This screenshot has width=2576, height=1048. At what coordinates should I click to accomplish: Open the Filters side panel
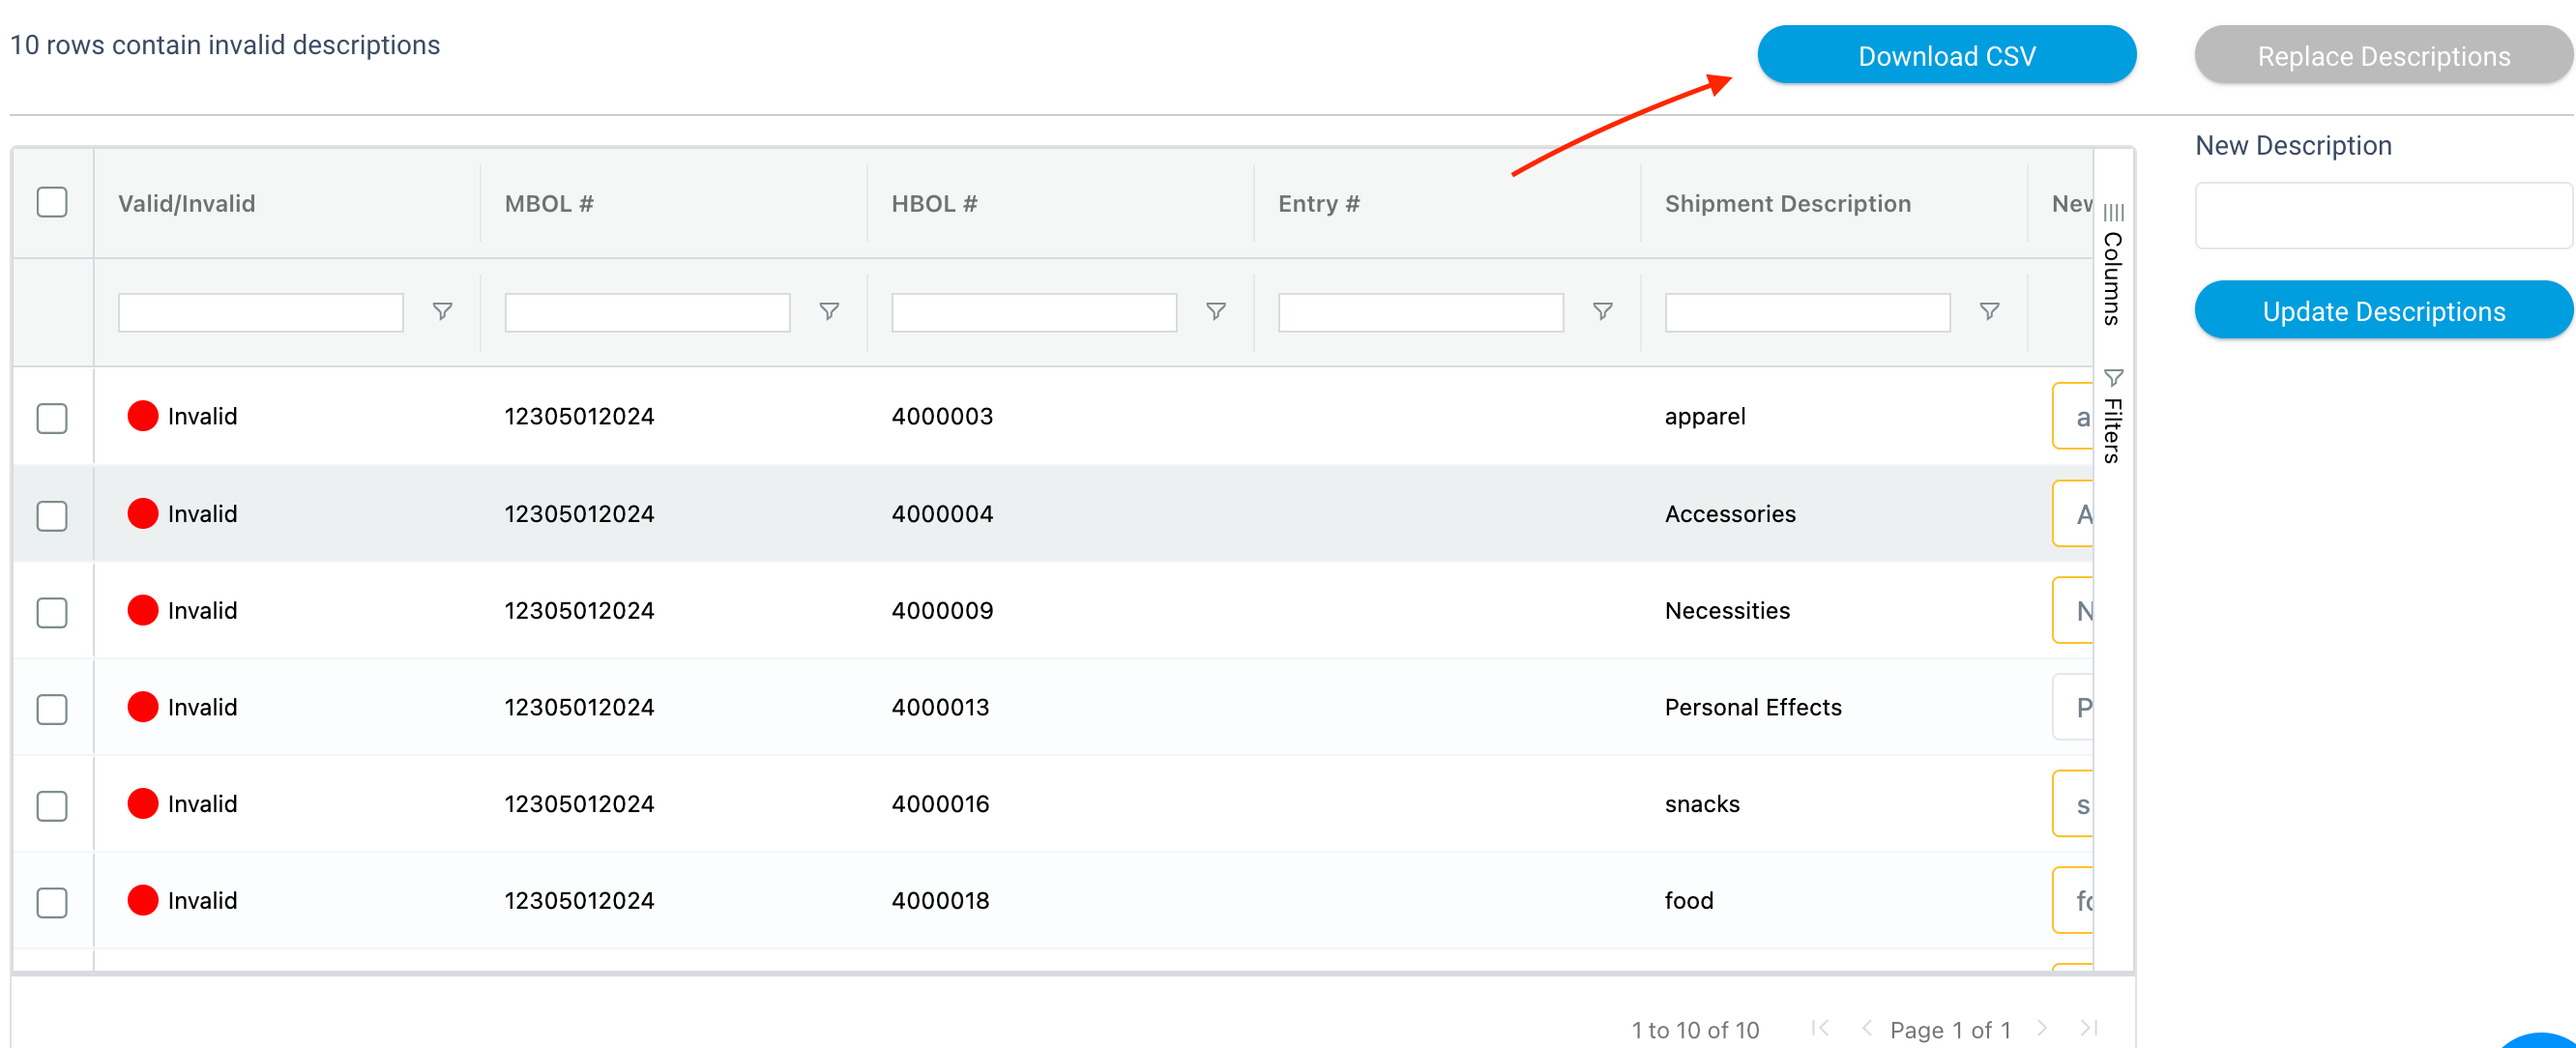(2113, 417)
